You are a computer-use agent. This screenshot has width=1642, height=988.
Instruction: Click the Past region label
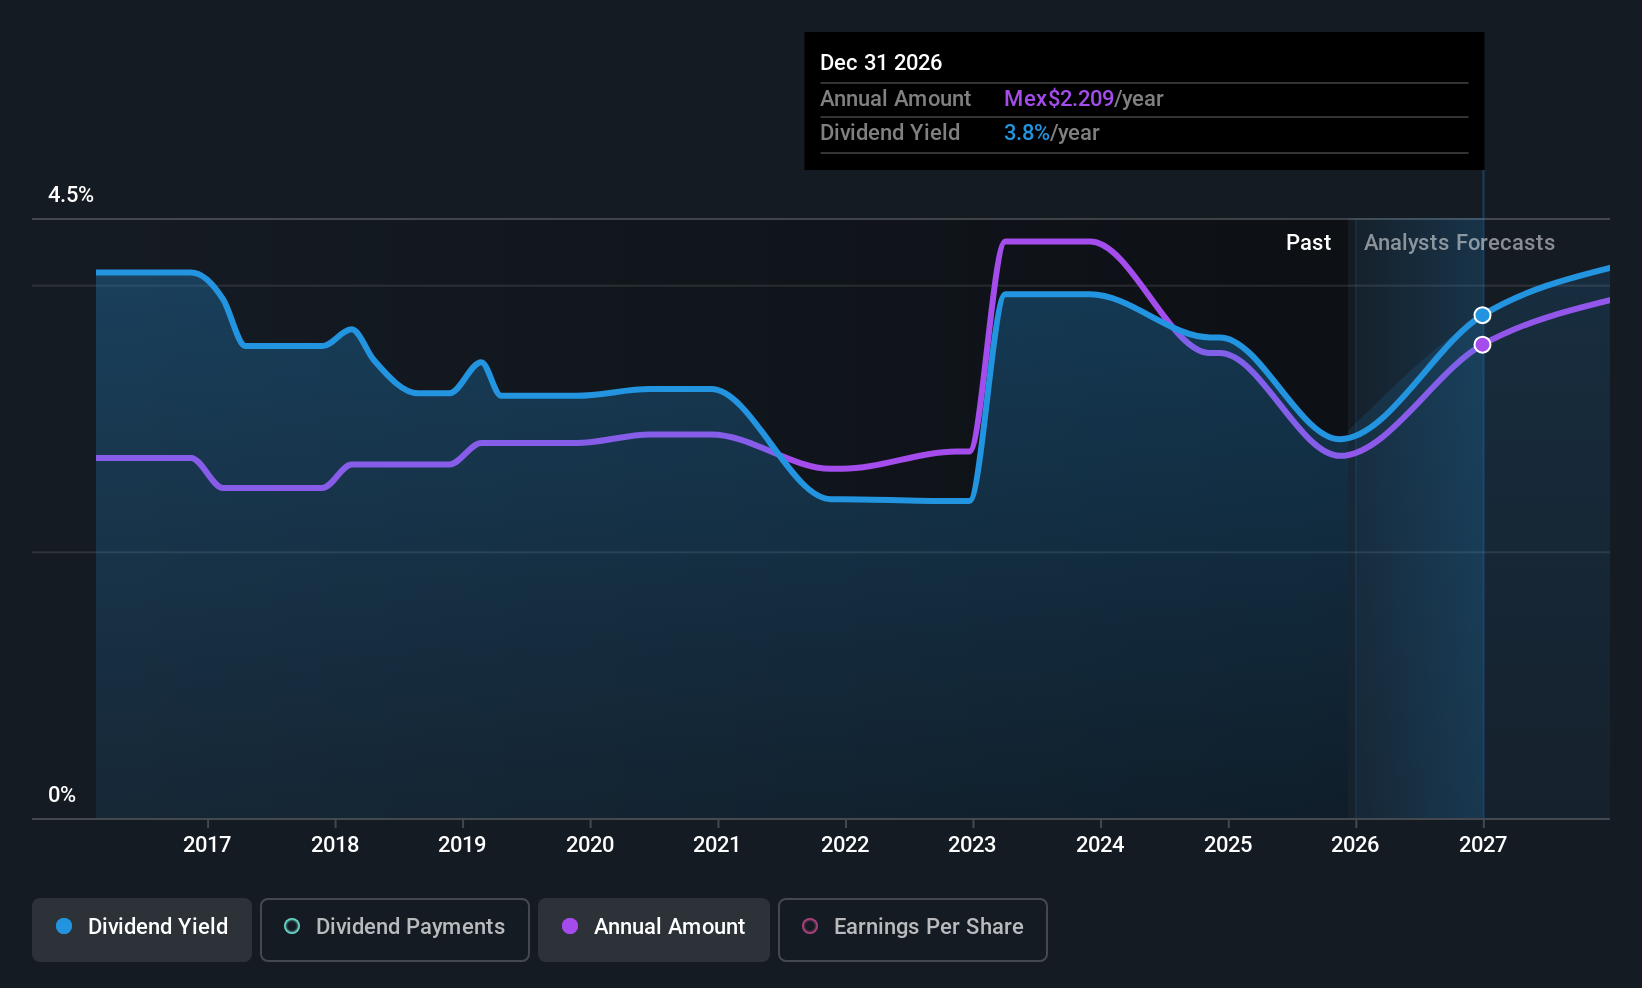[1308, 243]
